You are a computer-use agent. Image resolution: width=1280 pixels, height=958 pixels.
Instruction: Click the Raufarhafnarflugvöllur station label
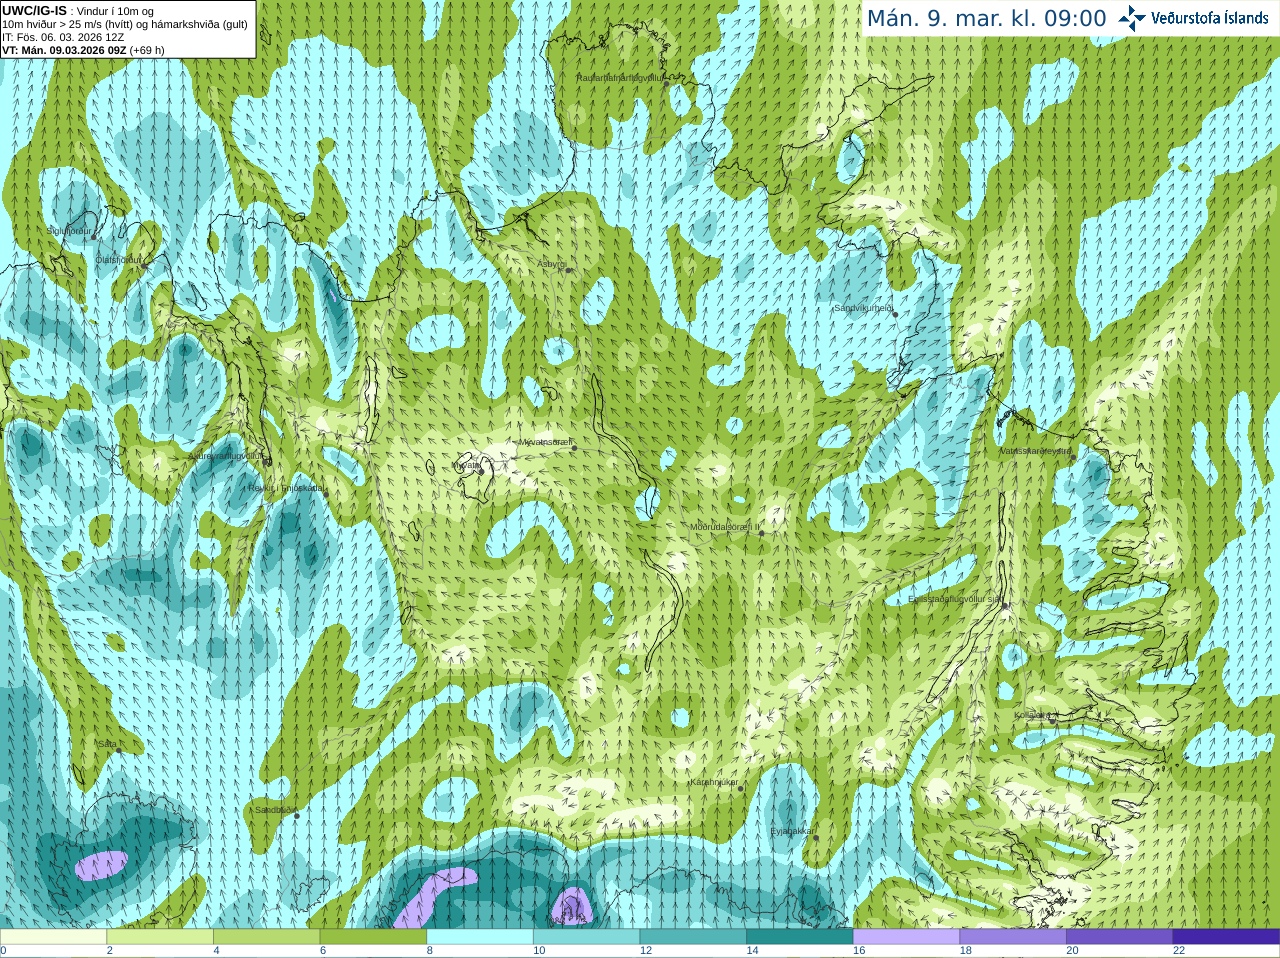click(620, 78)
